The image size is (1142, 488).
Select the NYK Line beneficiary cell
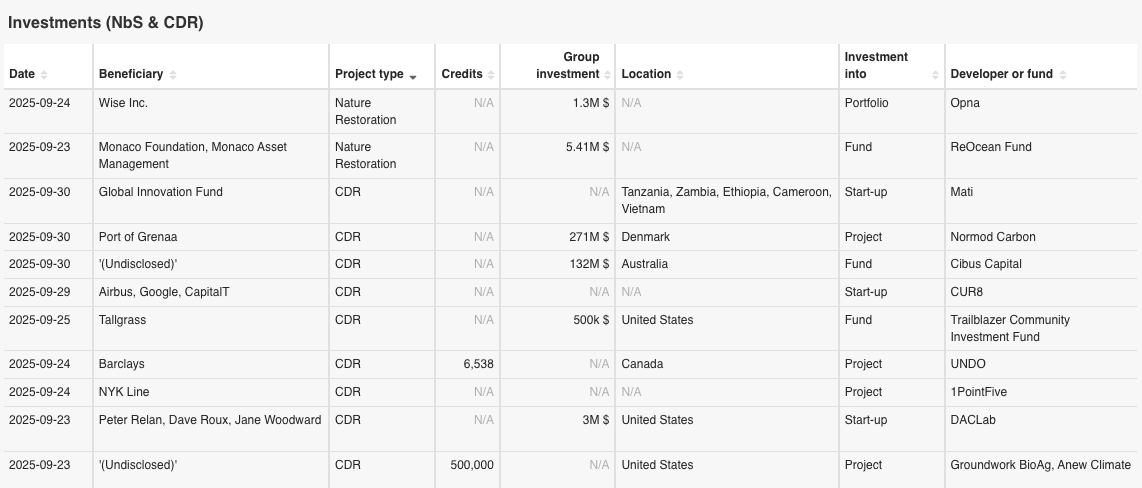coord(124,392)
